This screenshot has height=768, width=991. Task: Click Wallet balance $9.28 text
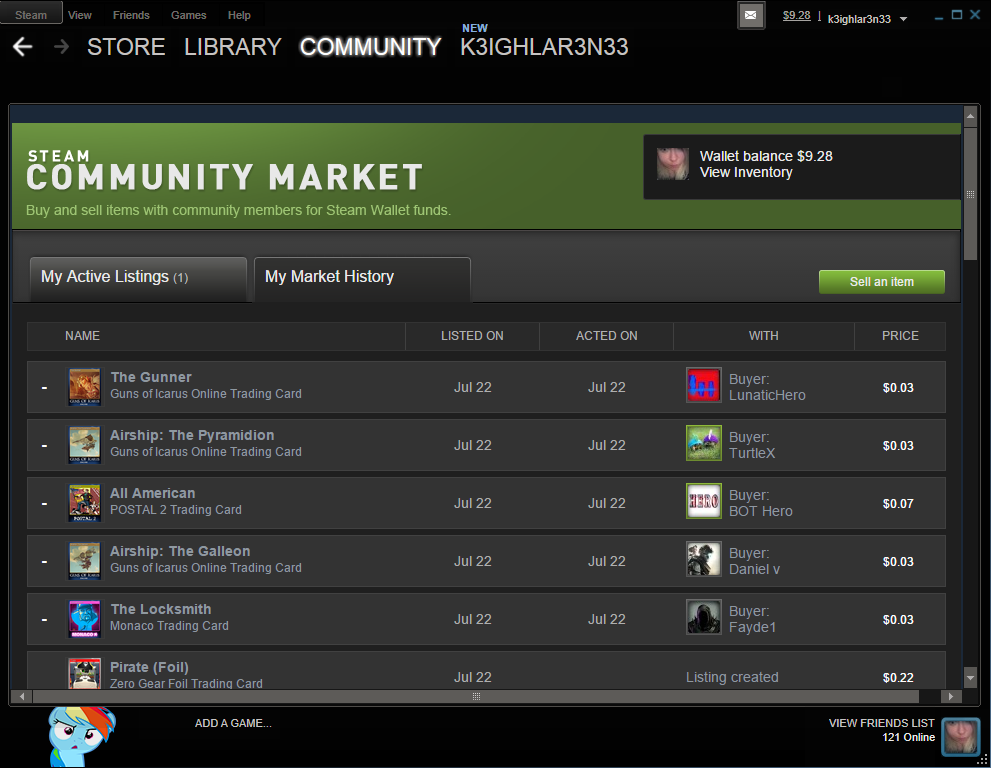[766, 156]
